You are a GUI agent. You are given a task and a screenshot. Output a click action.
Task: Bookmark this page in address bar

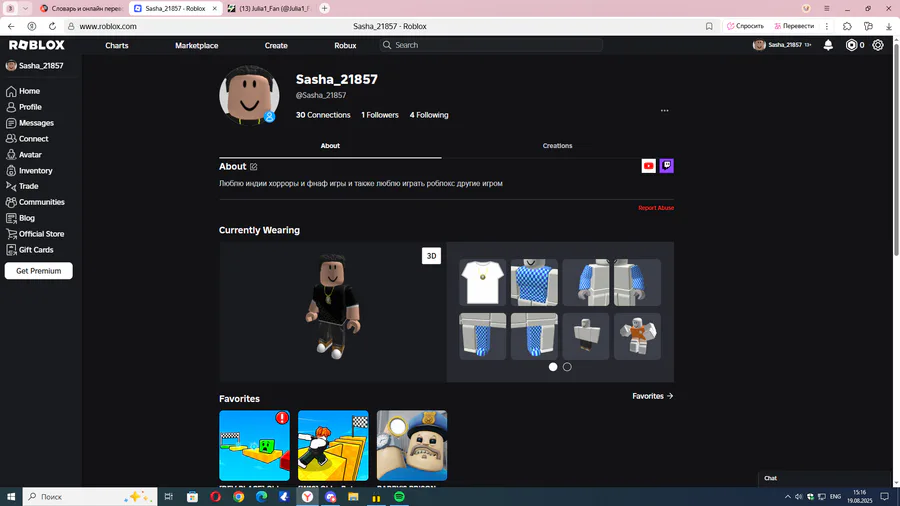coord(709,26)
